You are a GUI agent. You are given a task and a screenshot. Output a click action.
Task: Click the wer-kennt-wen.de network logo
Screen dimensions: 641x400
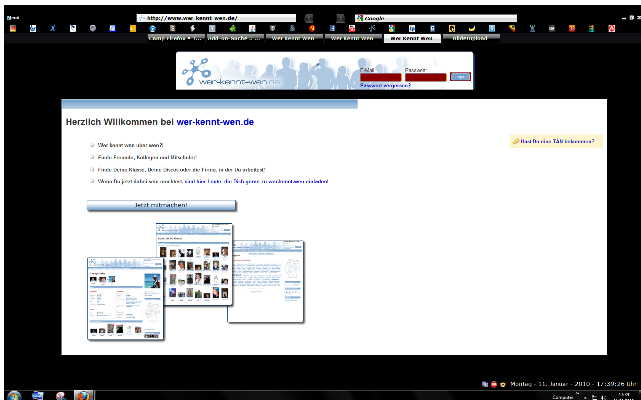tap(196, 71)
